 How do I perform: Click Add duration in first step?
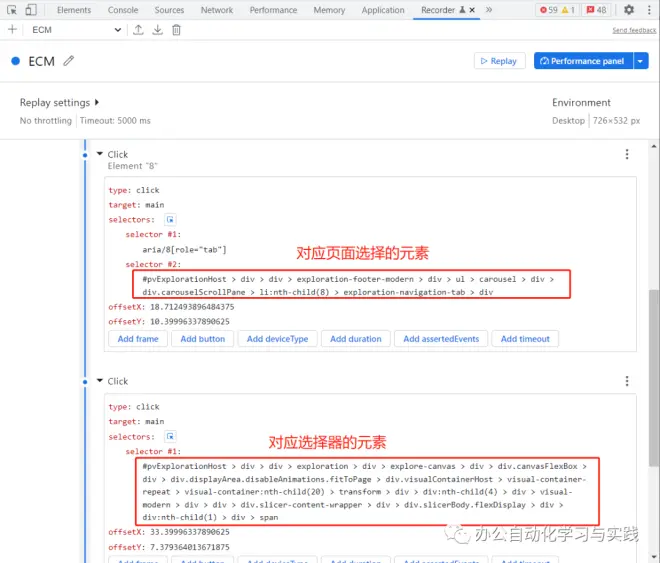(356, 339)
